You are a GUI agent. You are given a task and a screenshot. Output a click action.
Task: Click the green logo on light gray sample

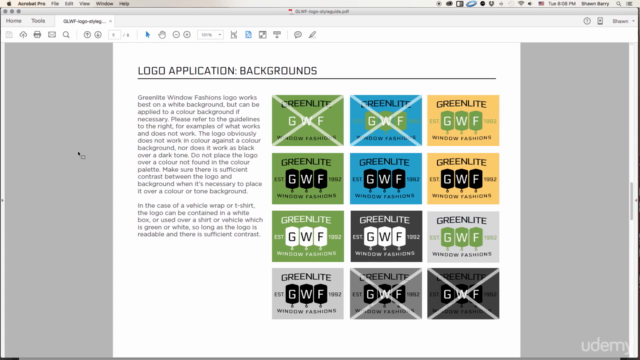tap(463, 236)
